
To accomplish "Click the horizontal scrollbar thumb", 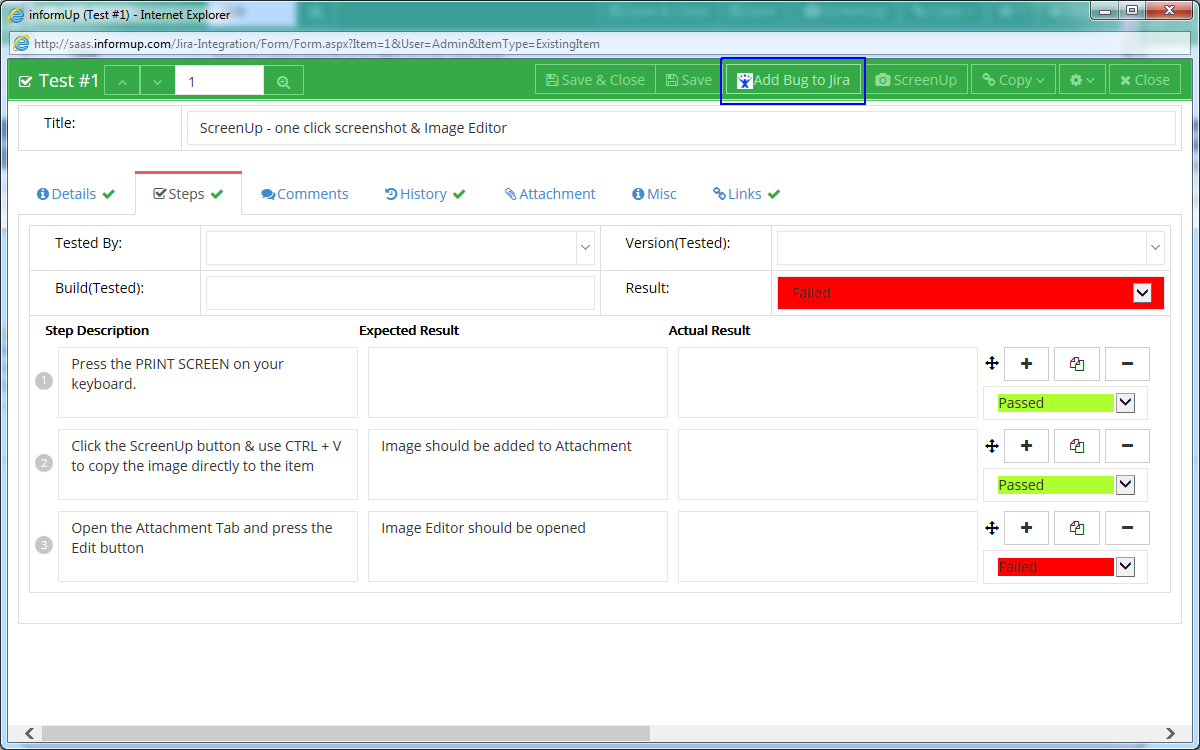I will pyautogui.click(x=345, y=734).
